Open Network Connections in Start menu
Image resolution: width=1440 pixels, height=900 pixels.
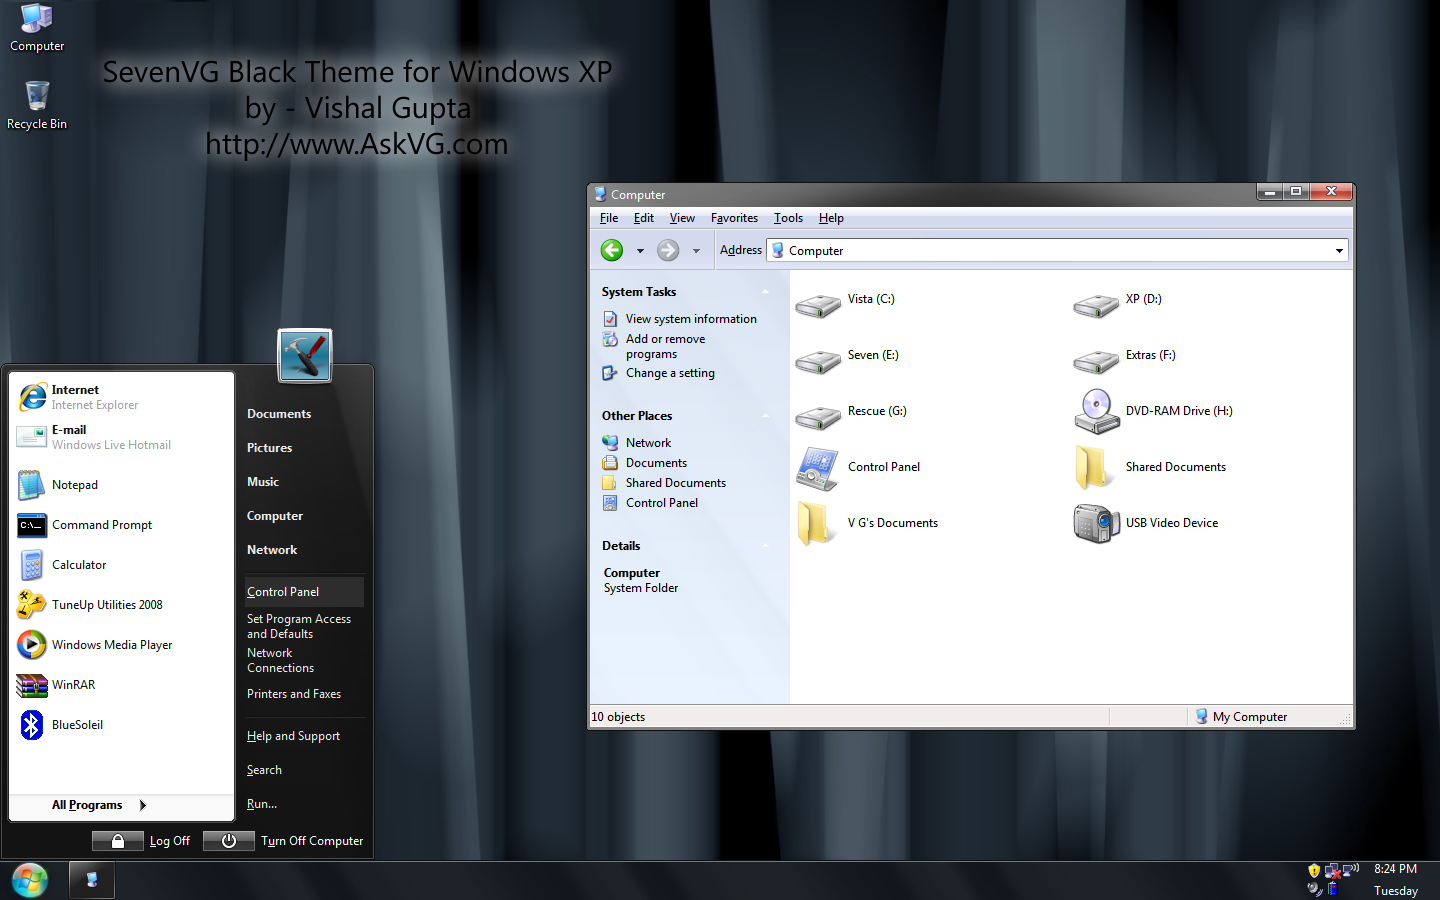280,660
